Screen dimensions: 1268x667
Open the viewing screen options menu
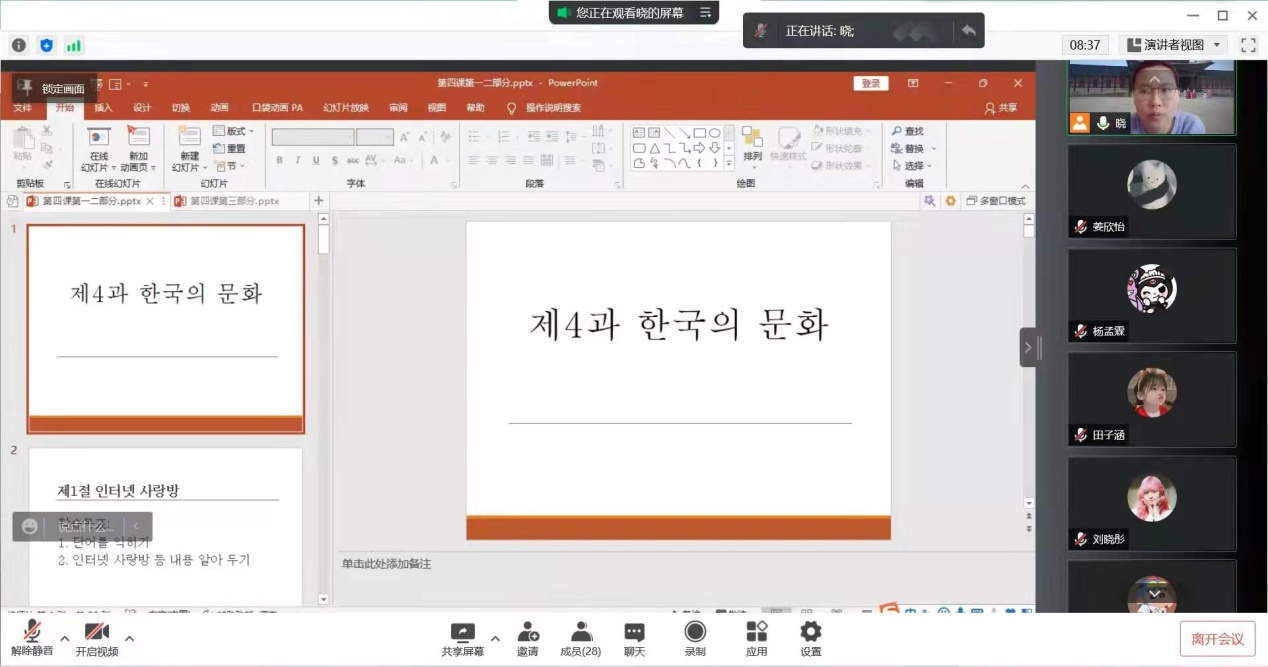coord(705,13)
